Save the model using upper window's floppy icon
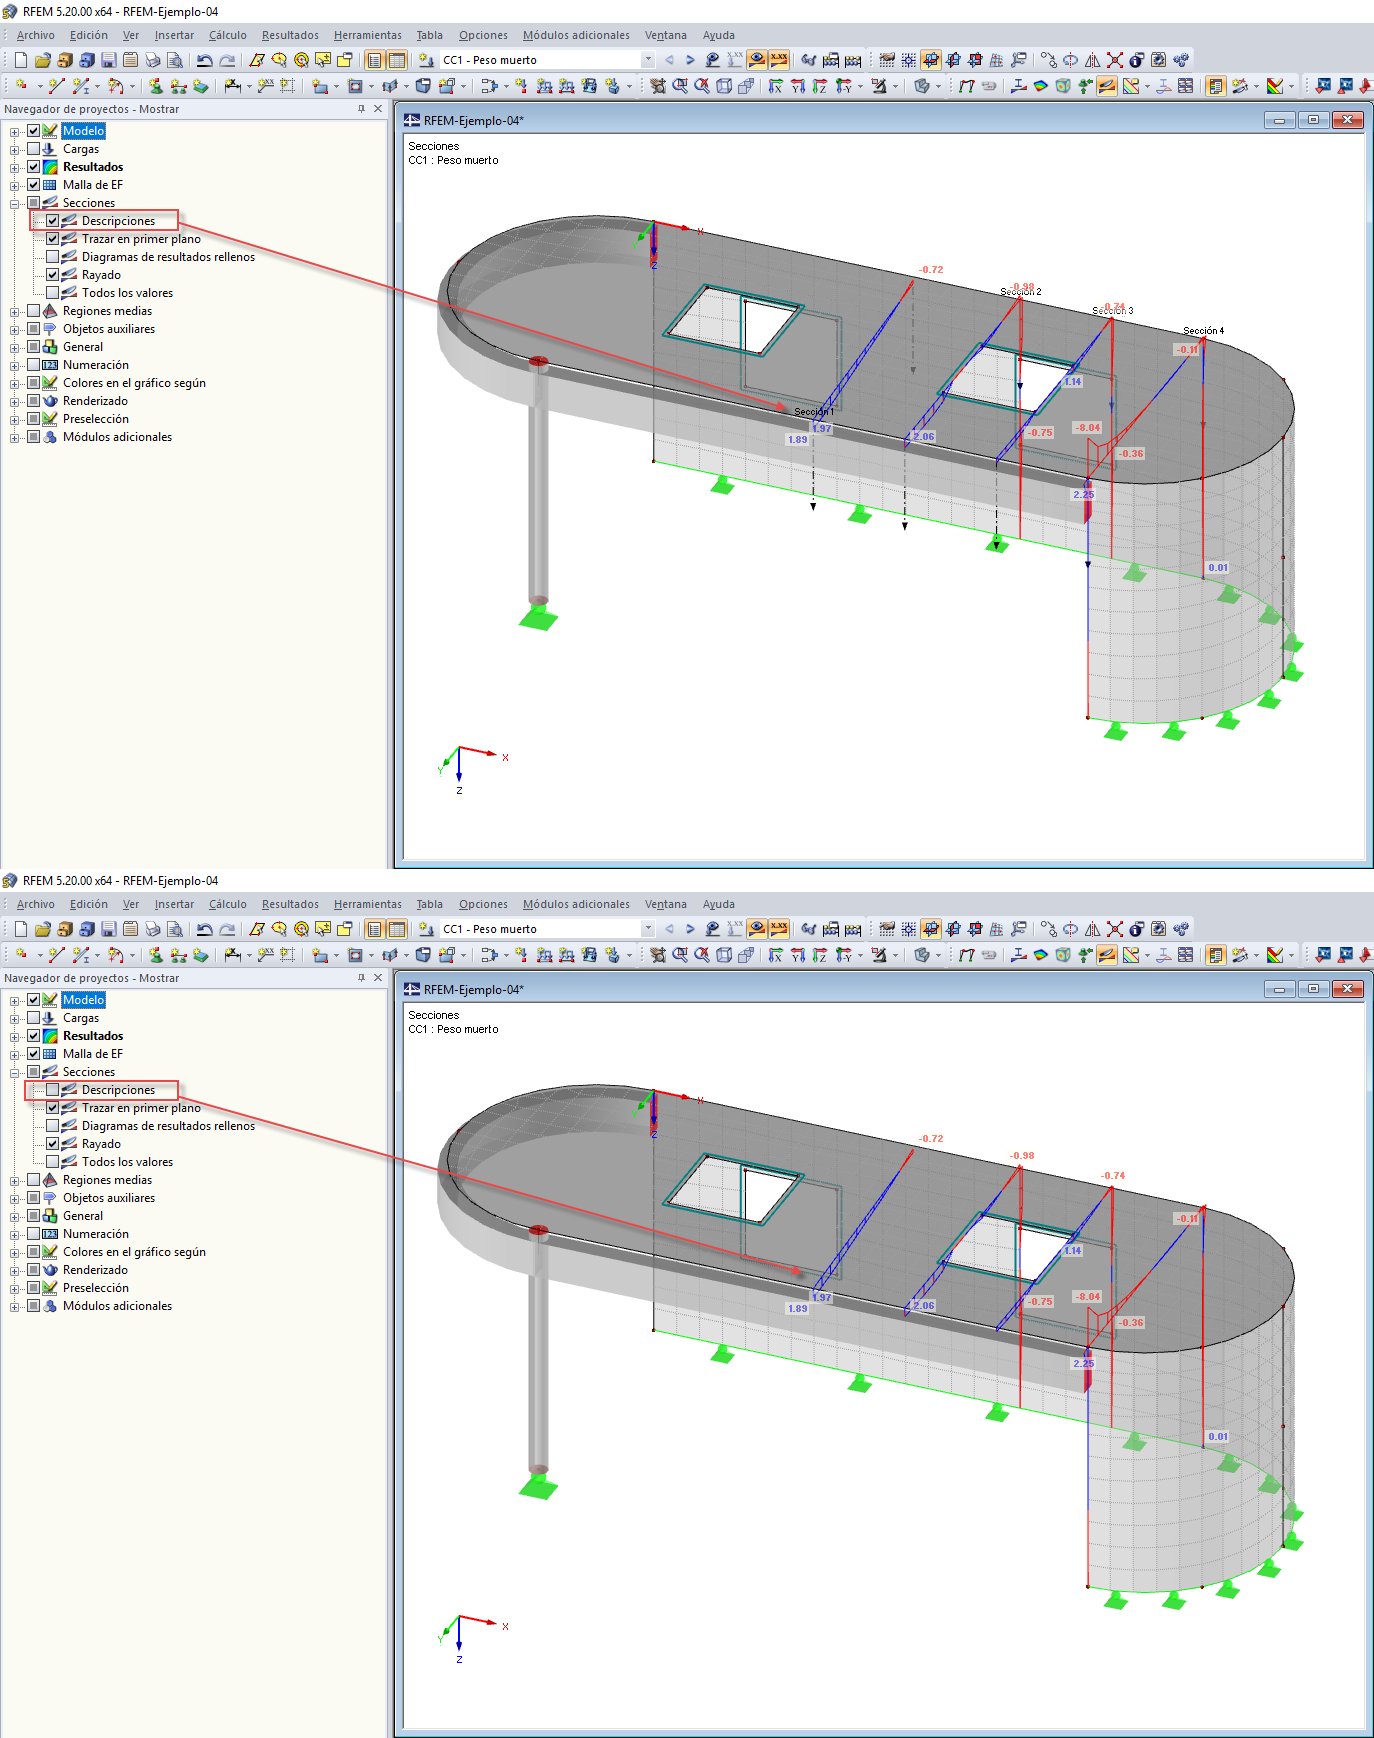 pos(109,60)
